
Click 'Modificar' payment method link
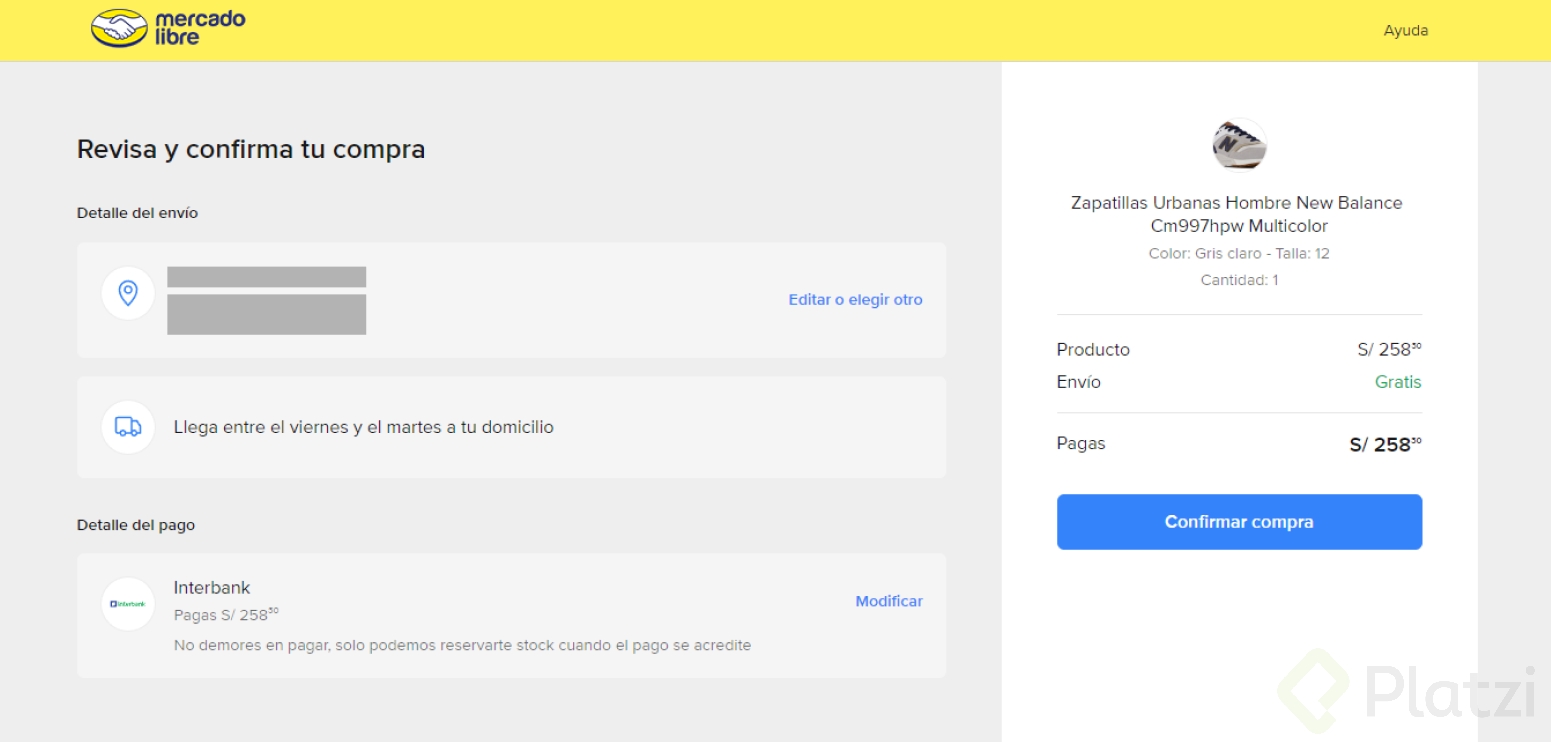pos(889,601)
